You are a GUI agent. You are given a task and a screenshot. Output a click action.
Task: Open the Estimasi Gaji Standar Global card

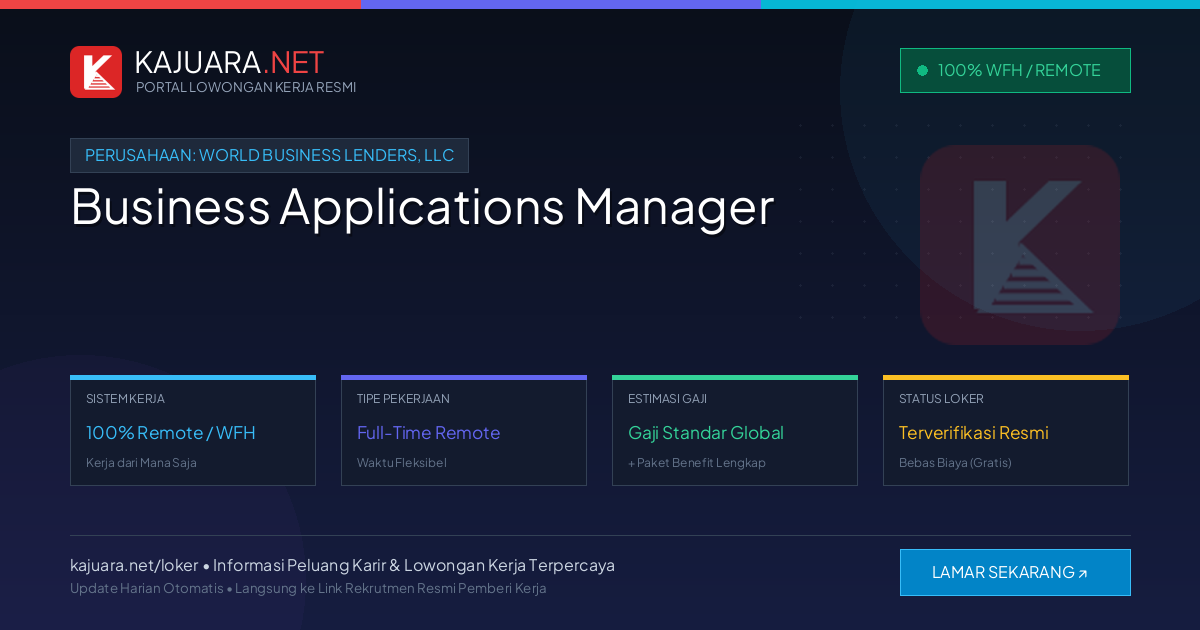735,431
